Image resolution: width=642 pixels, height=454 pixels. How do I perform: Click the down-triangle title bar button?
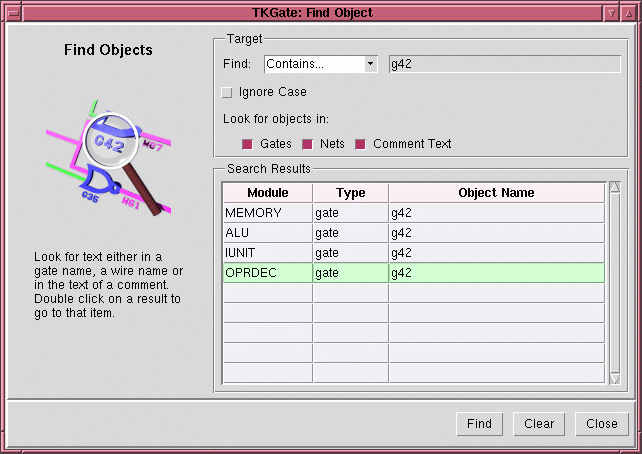tap(611, 12)
